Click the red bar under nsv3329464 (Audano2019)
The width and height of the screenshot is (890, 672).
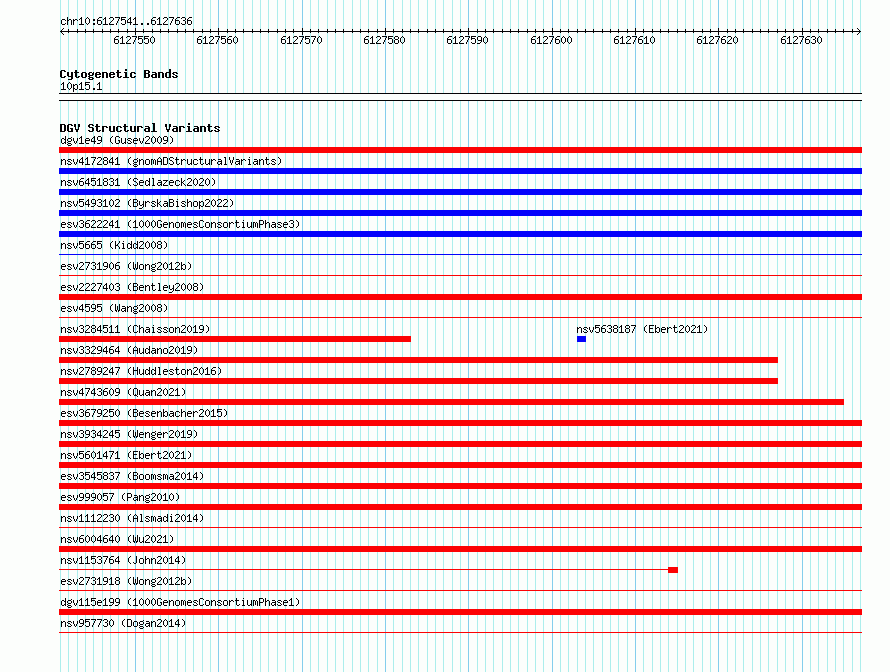click(418, 360)
